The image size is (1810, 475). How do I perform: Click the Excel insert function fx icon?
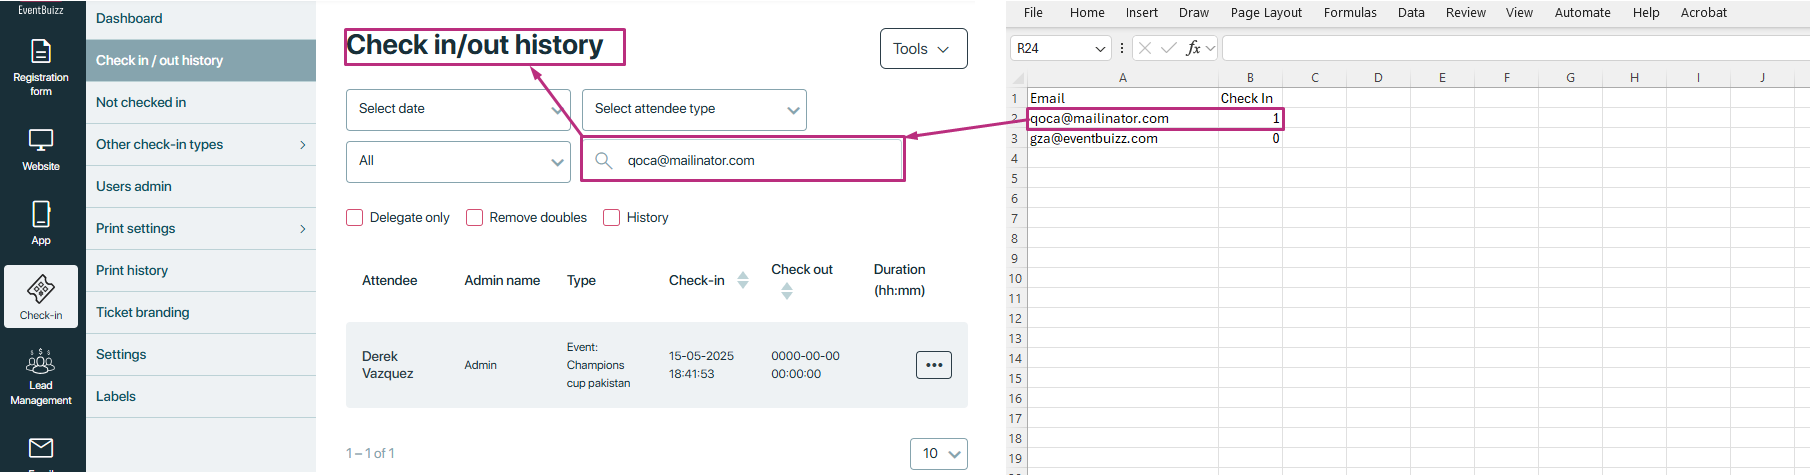(x=1193, y=48)
